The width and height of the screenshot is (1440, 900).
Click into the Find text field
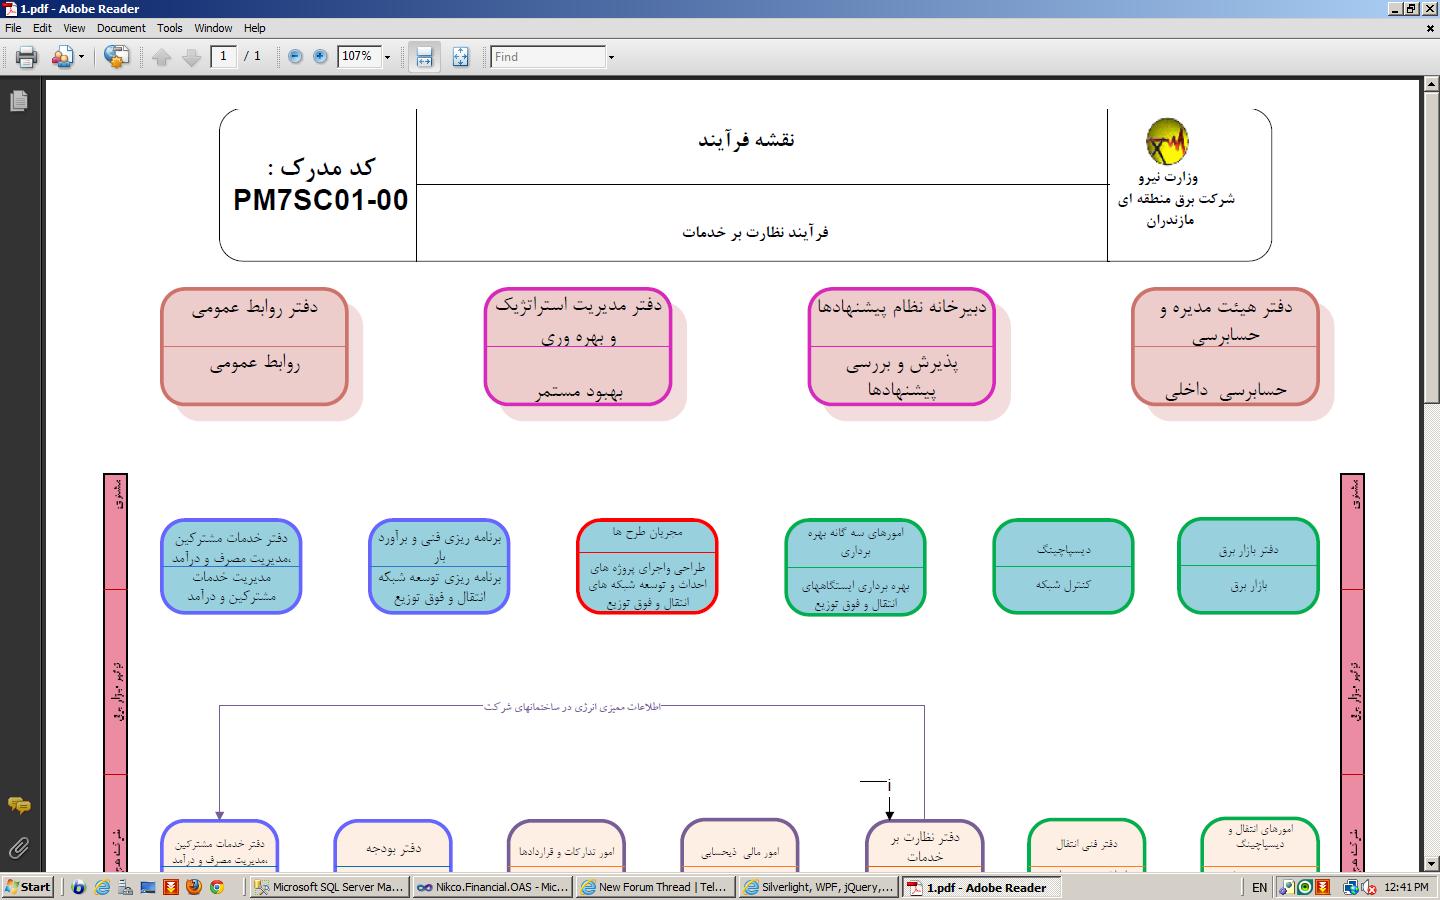point(548,57)
